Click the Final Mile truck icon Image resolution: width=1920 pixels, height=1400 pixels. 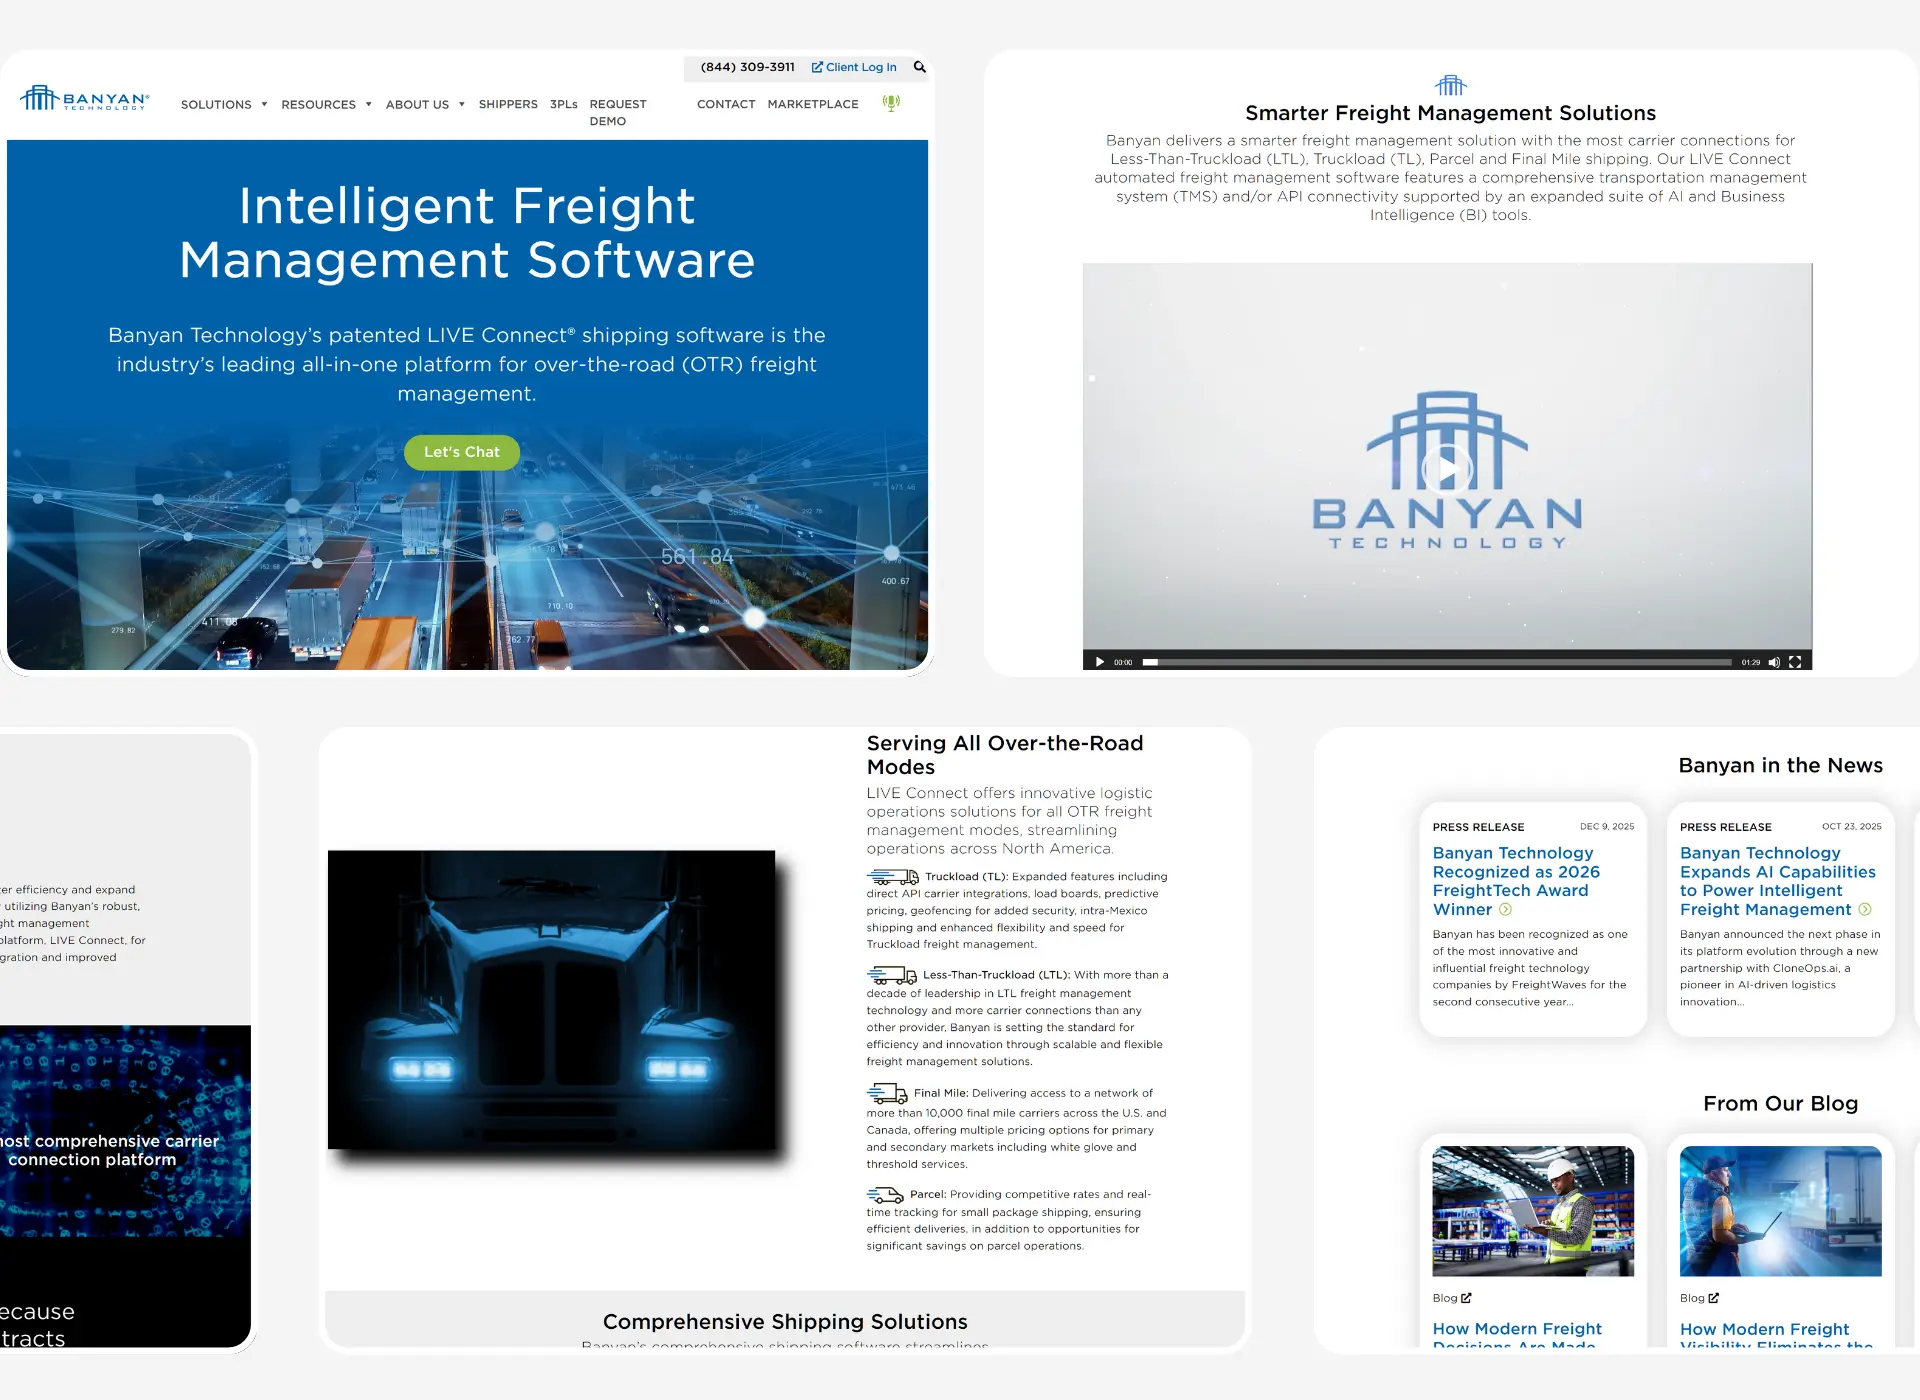coord(887,1093)
